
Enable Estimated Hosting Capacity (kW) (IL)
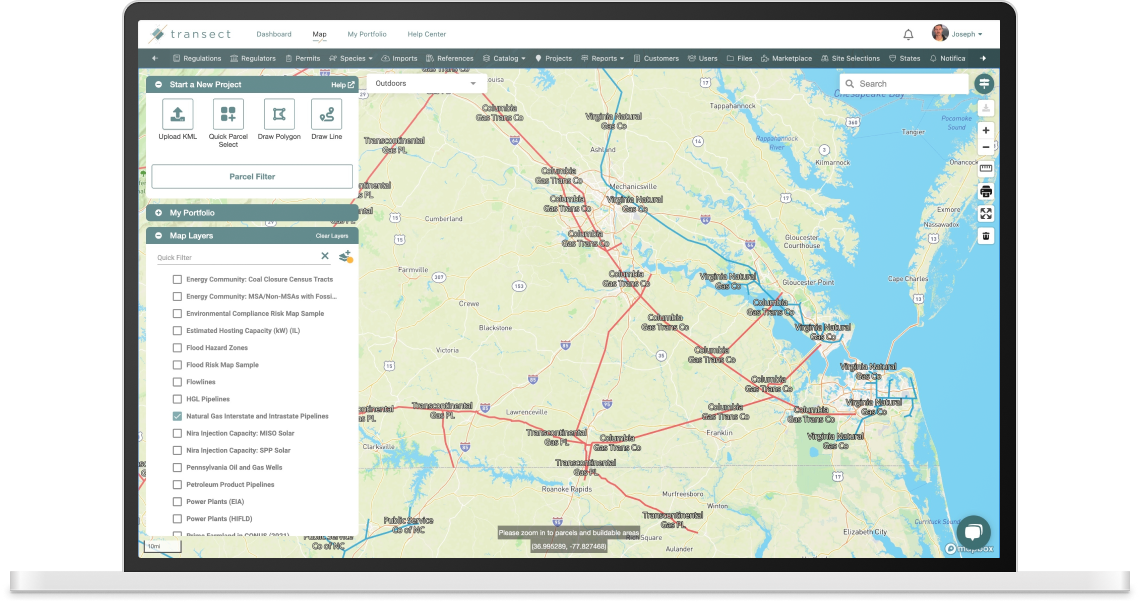point(177,330)
